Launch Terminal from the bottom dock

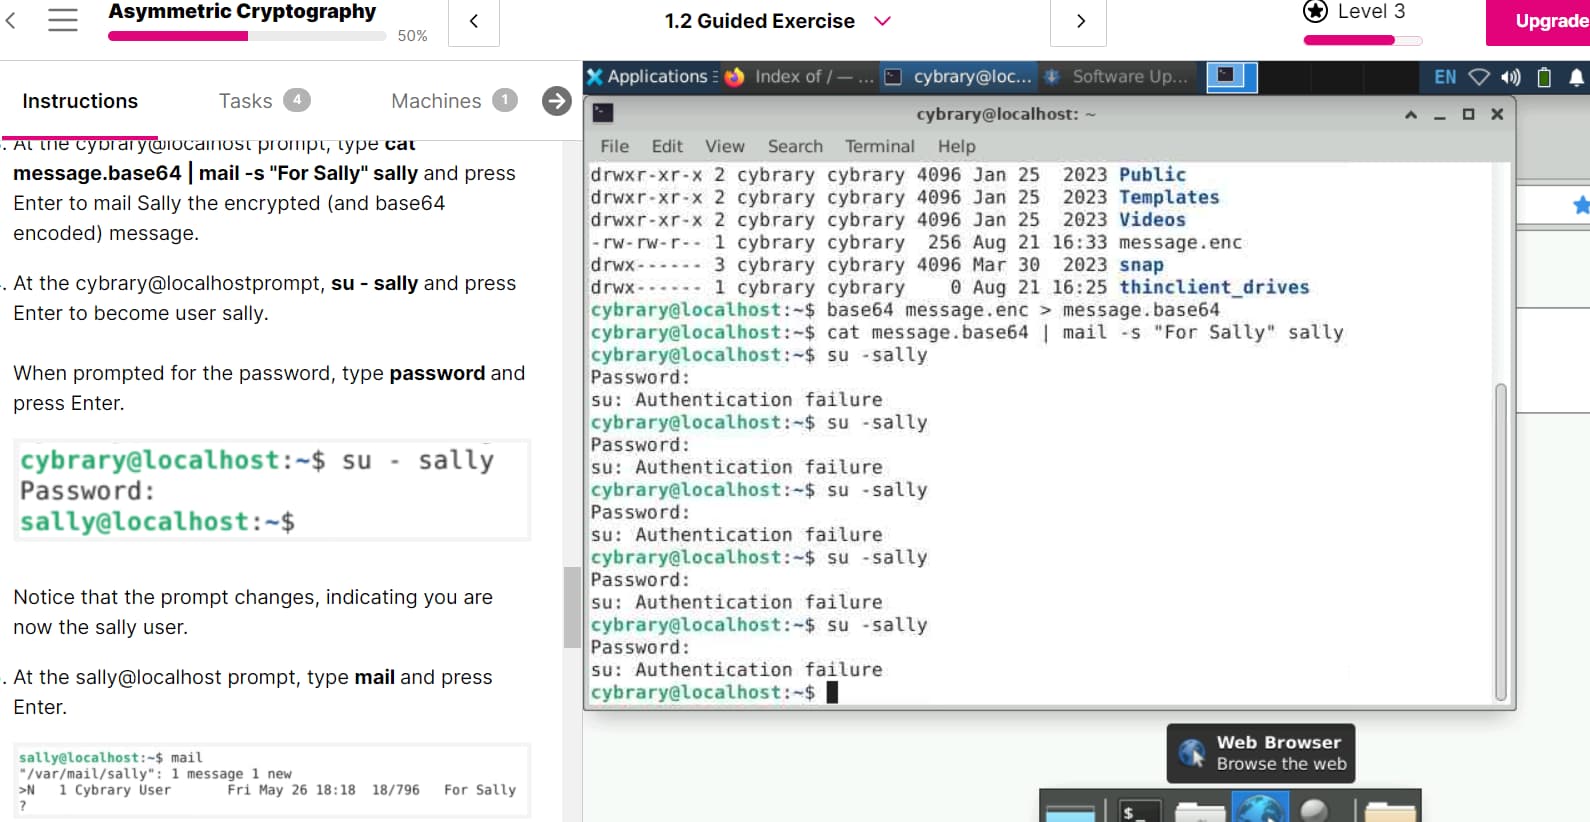point(1139,810)
